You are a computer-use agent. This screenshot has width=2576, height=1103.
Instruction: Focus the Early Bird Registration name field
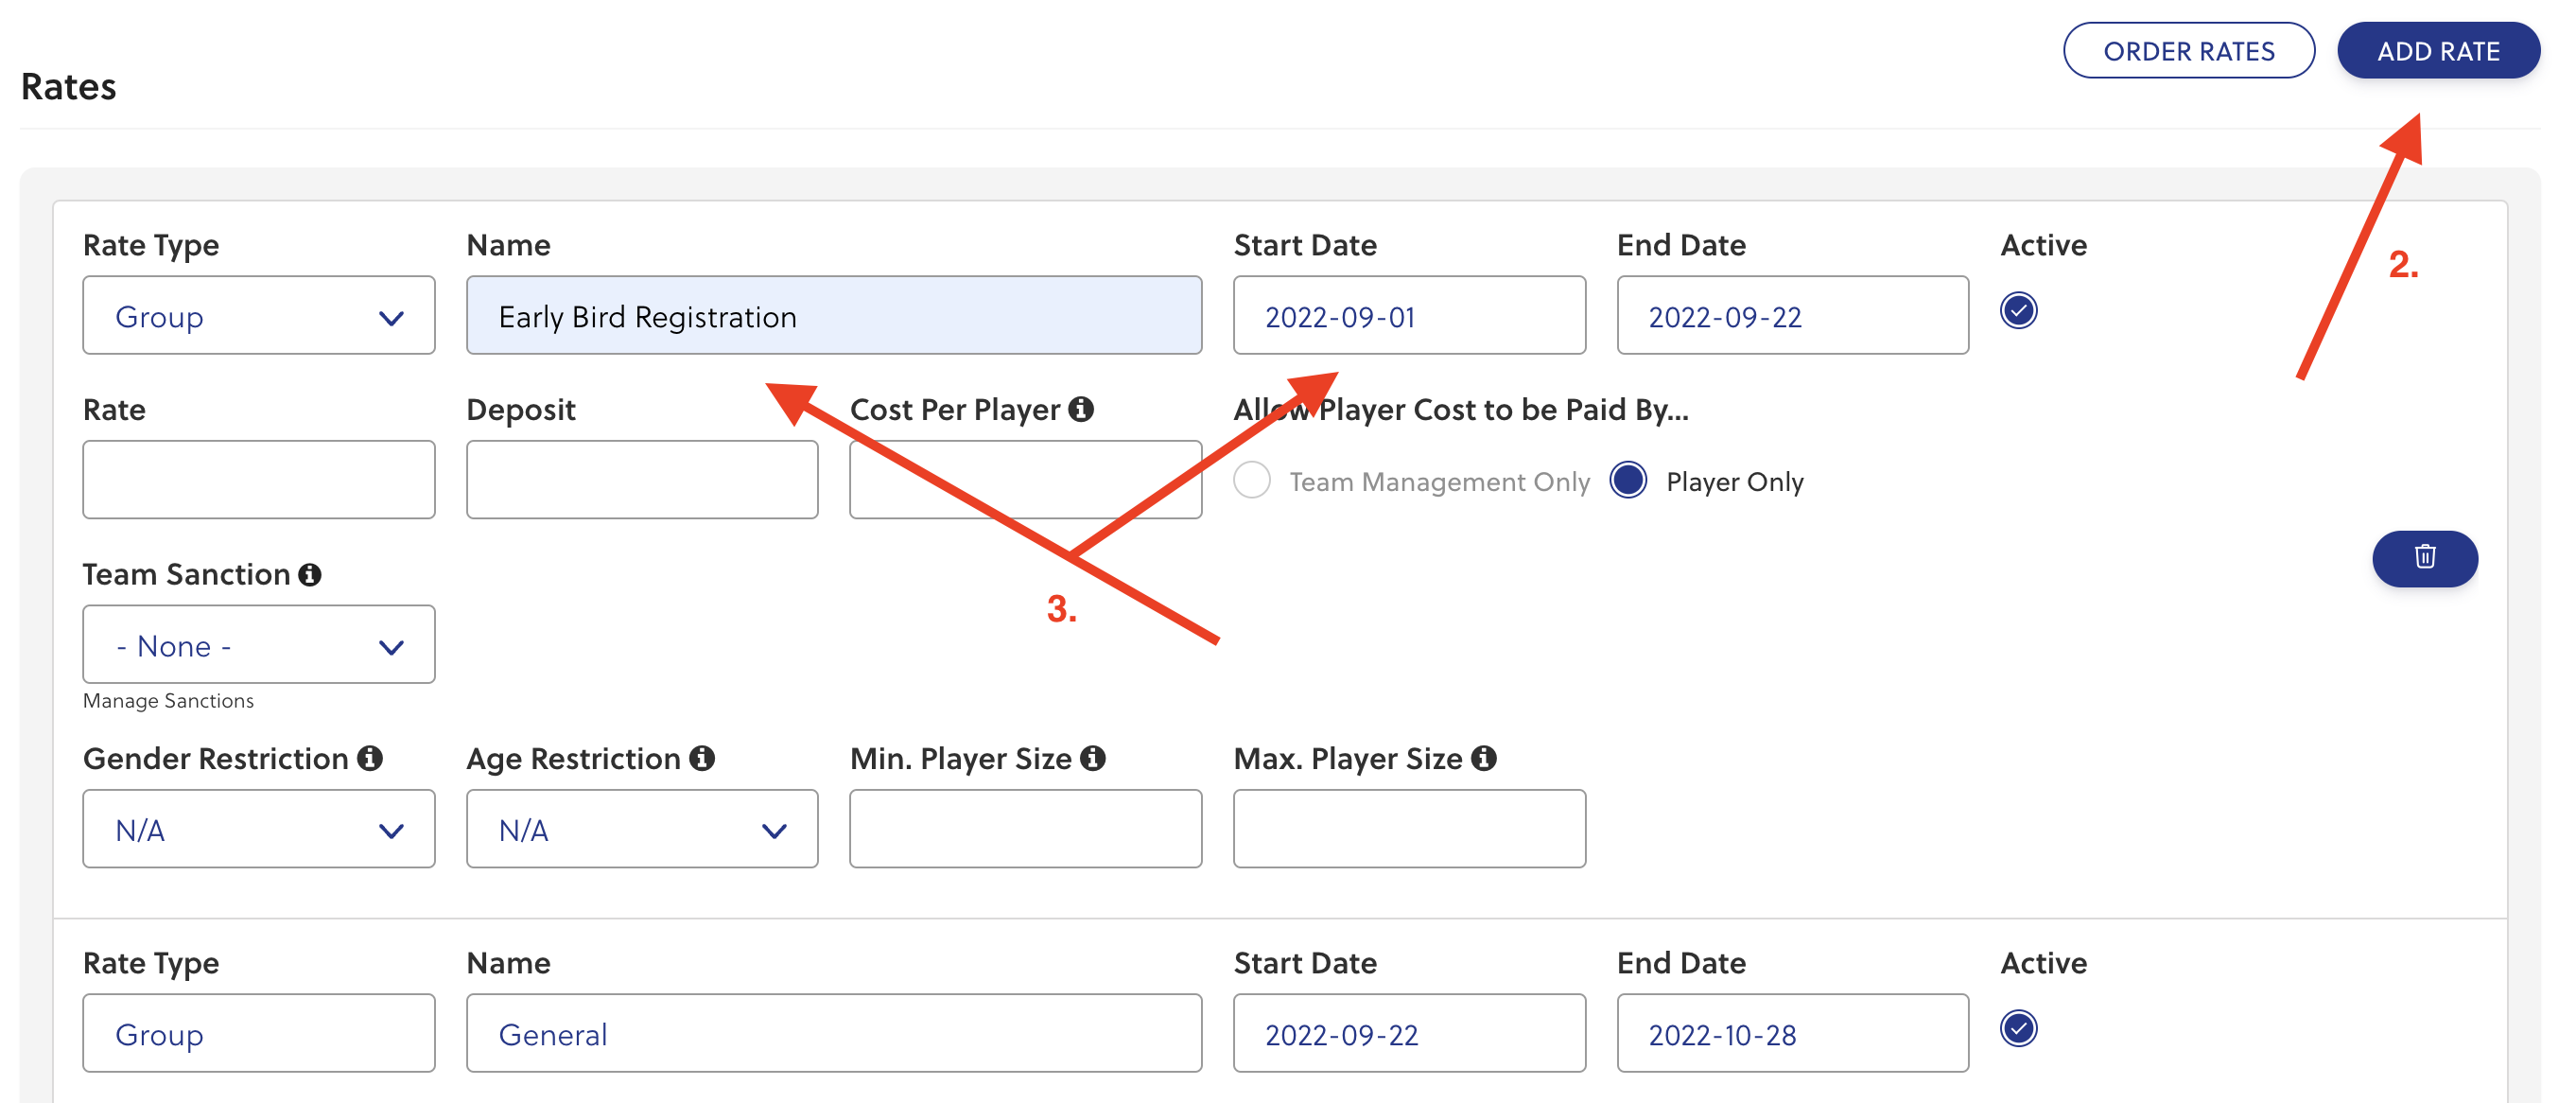[834, 315]
